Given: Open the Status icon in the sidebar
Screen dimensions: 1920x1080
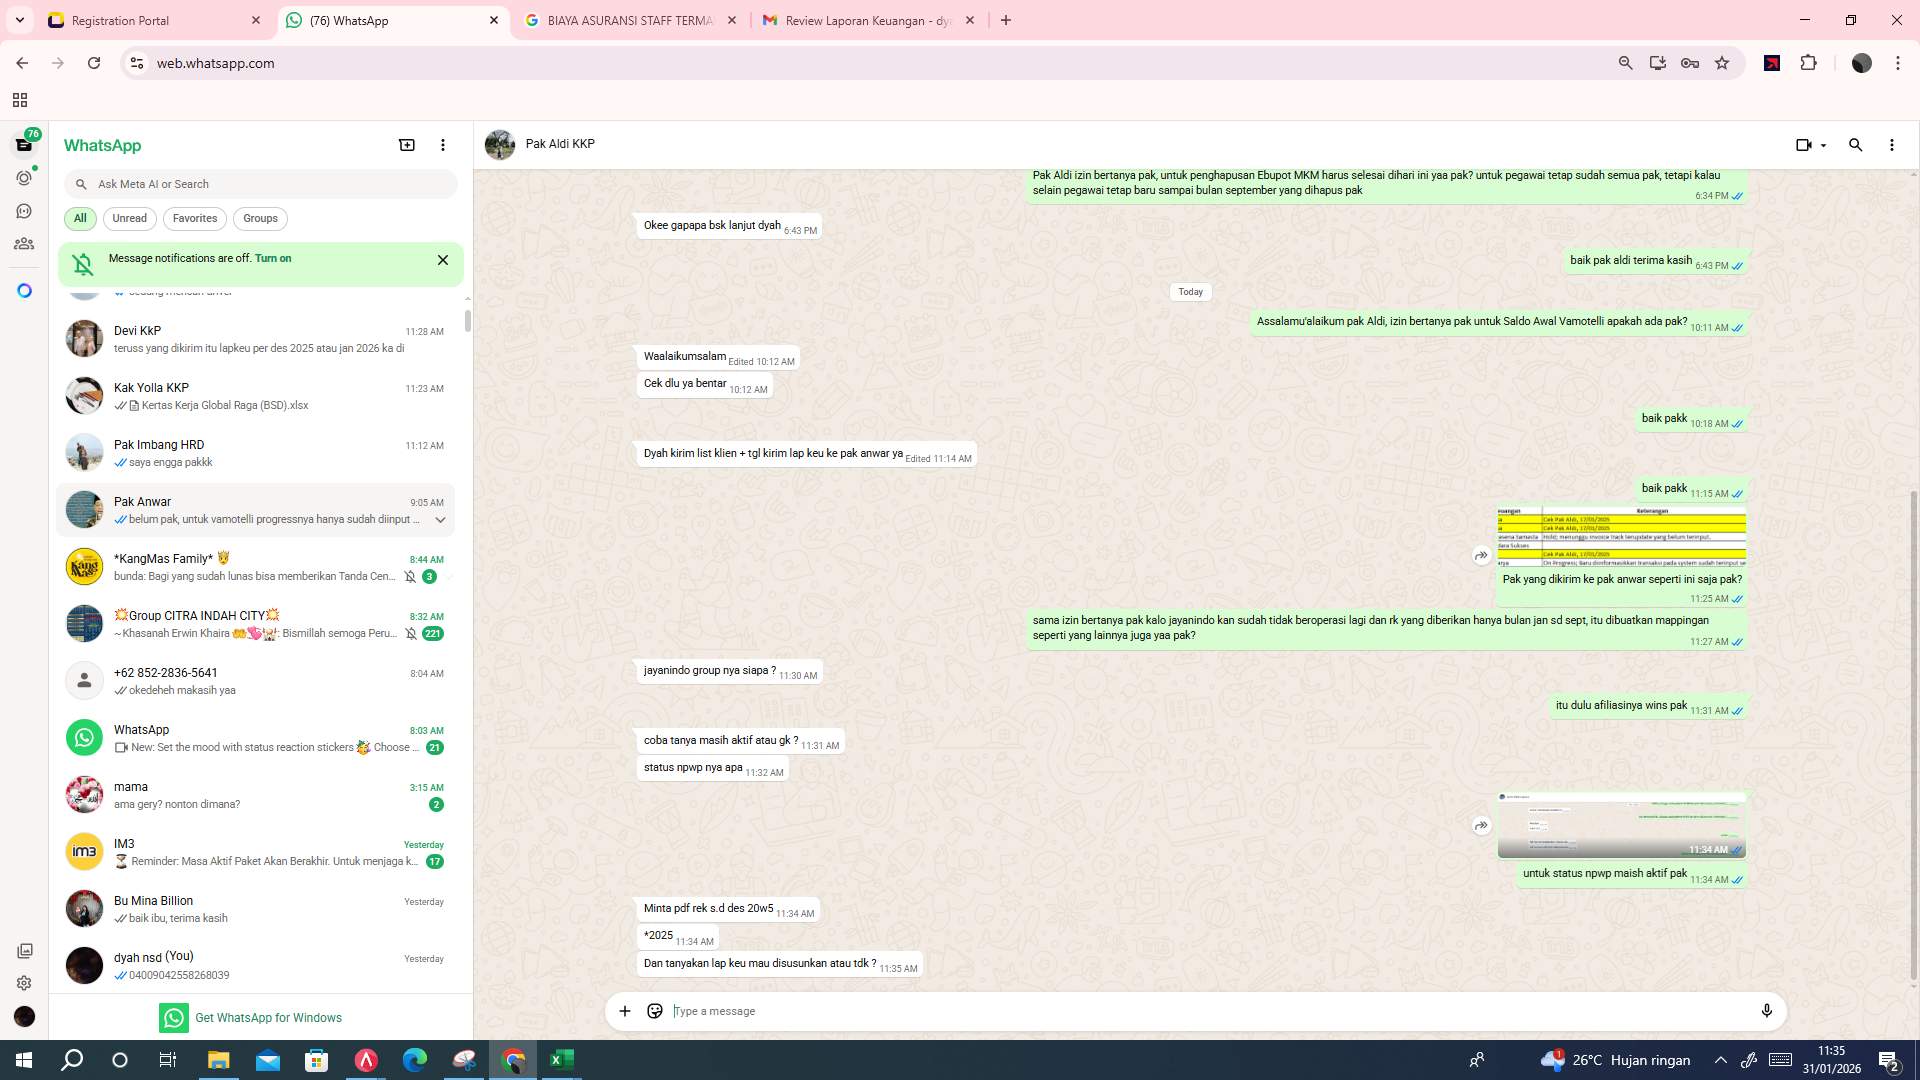Looking at the screenshot, I should (x=24, y=177).
